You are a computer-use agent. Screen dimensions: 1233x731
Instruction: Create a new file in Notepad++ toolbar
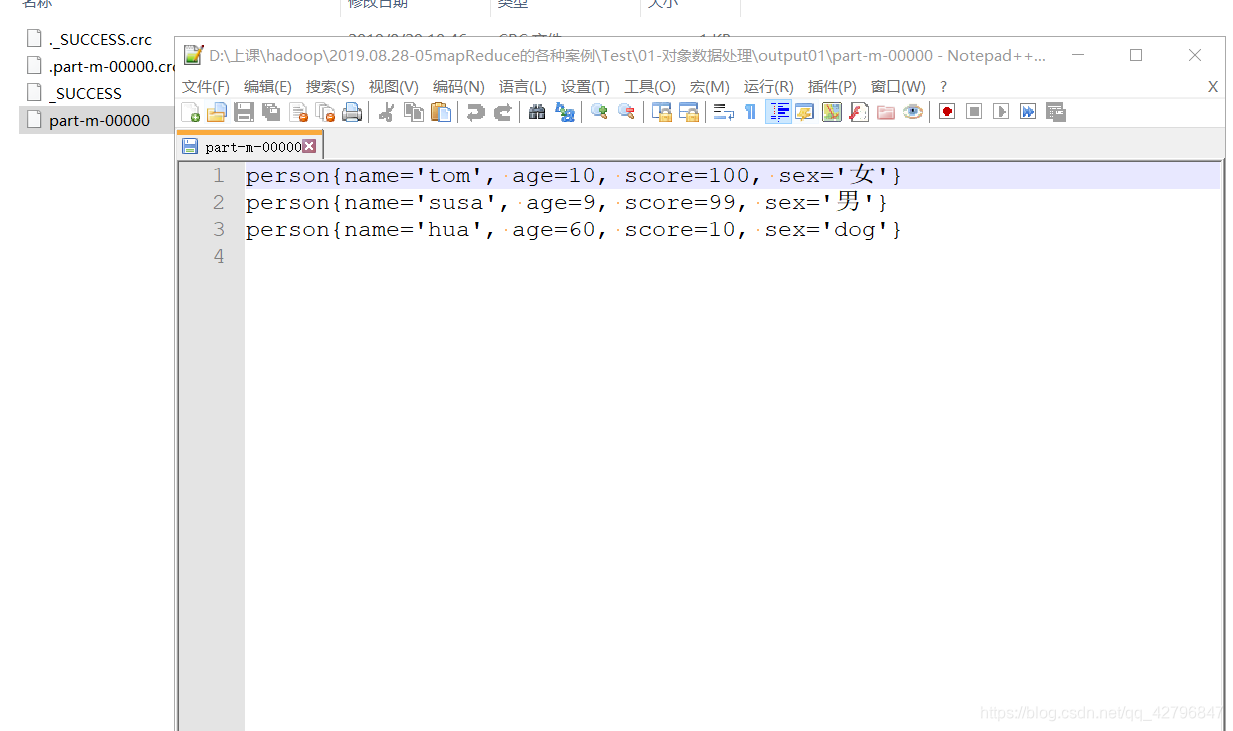190,112
